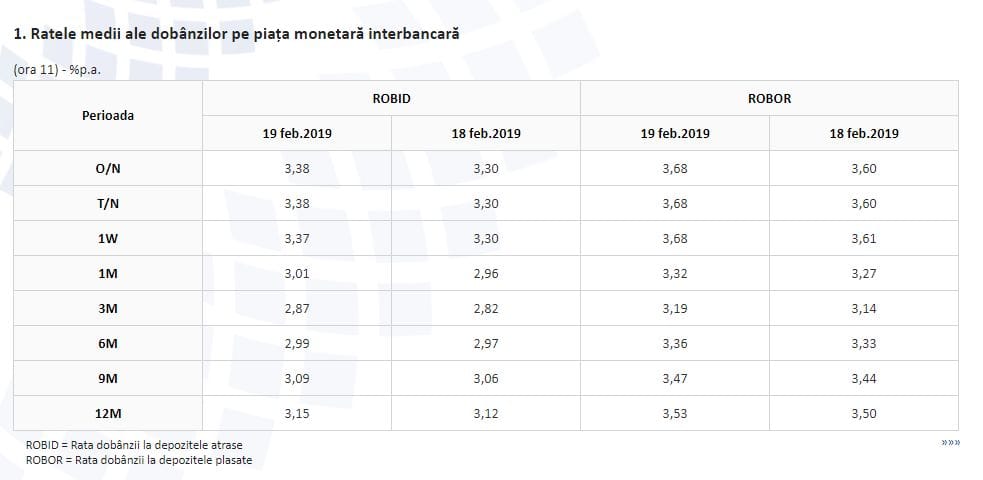
Task: Select the ROBID column header
Action: [391, 98]
